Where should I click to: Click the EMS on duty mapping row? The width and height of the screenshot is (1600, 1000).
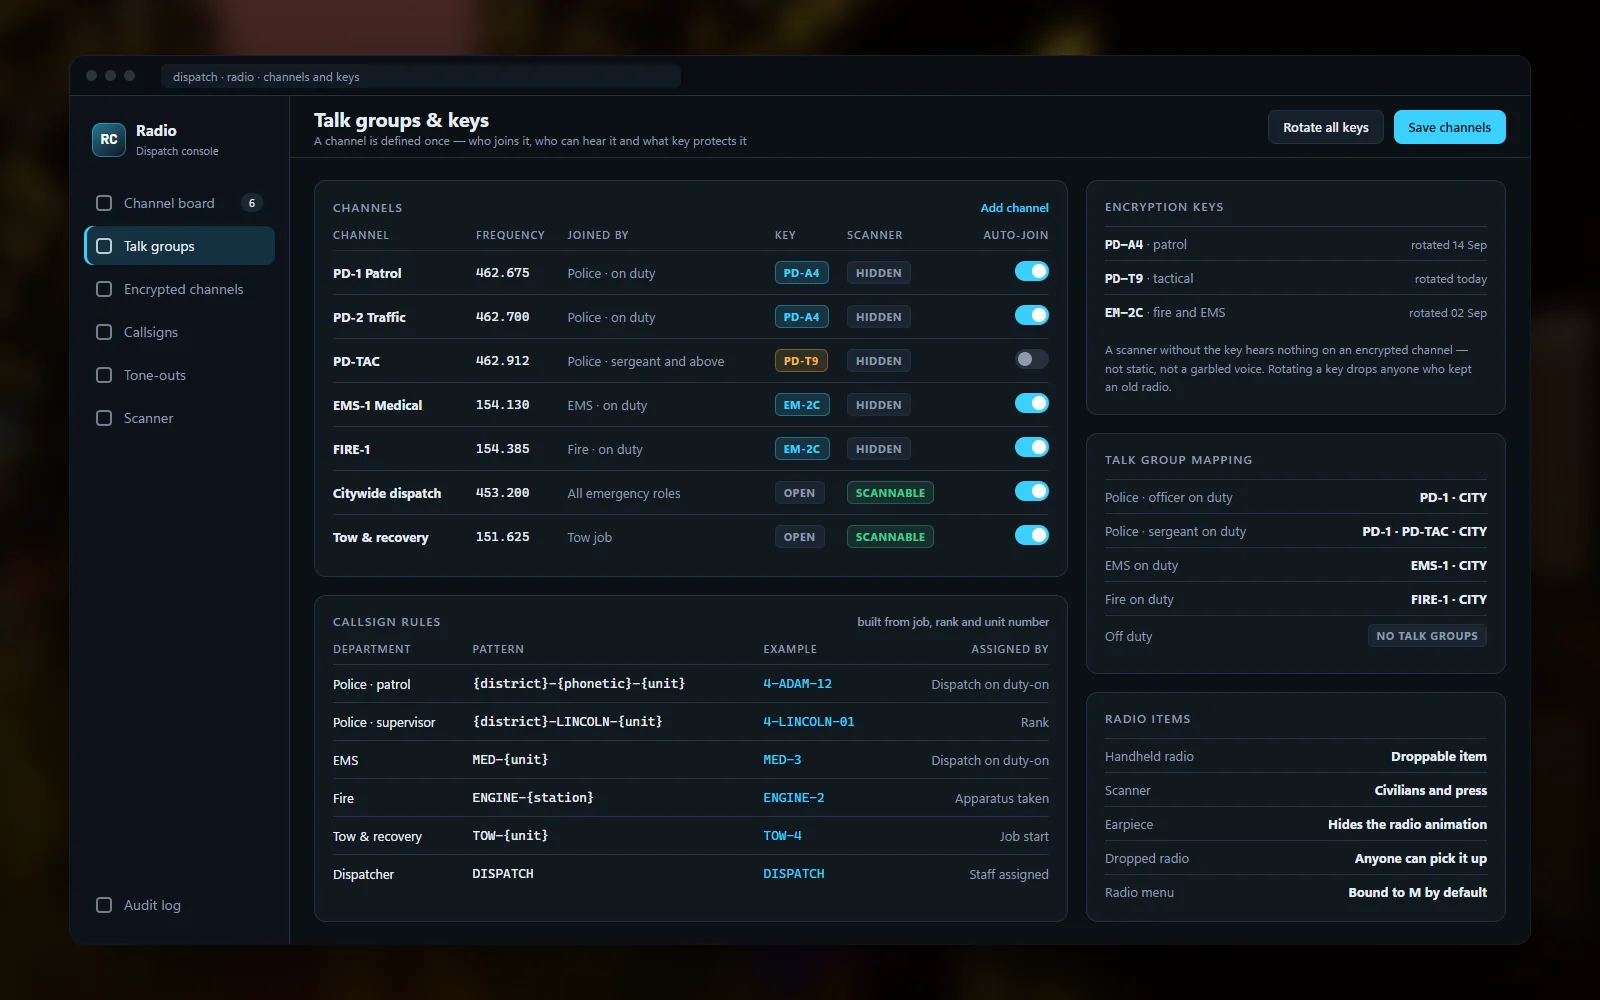[x=1295, y=565]
